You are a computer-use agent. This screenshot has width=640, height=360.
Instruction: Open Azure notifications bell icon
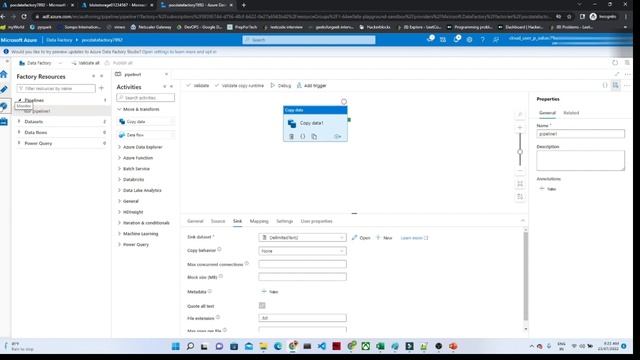tap(456, 40)
